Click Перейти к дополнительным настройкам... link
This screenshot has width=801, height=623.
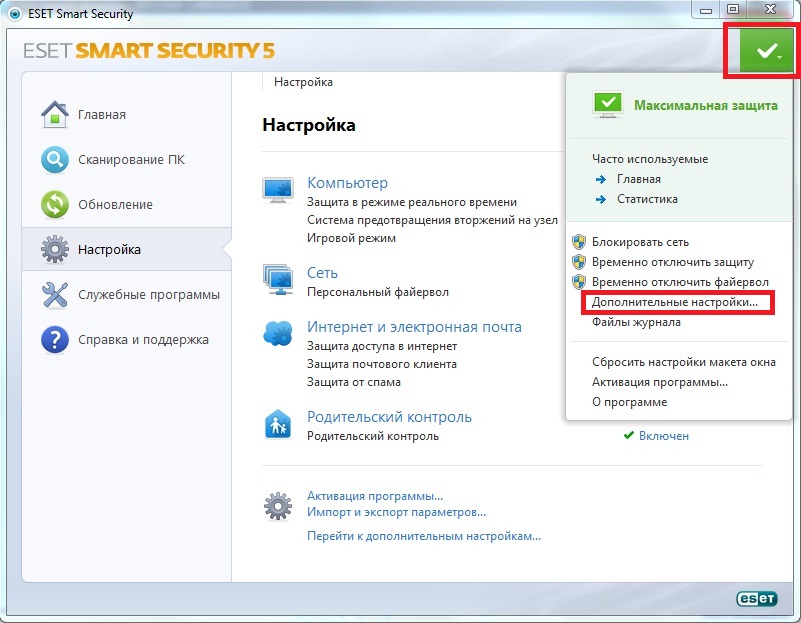click(x=424, y=536)
